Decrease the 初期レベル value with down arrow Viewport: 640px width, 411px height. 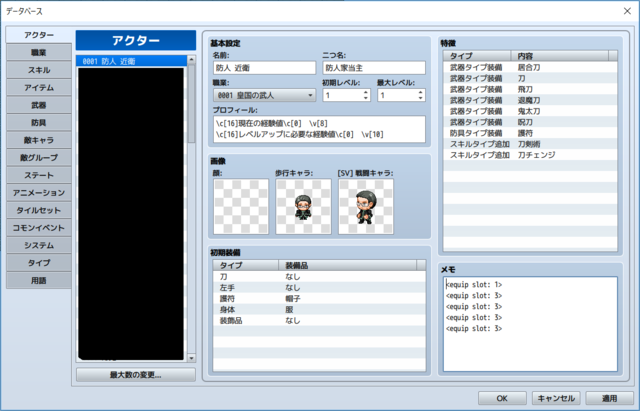[x=366, y=98]
